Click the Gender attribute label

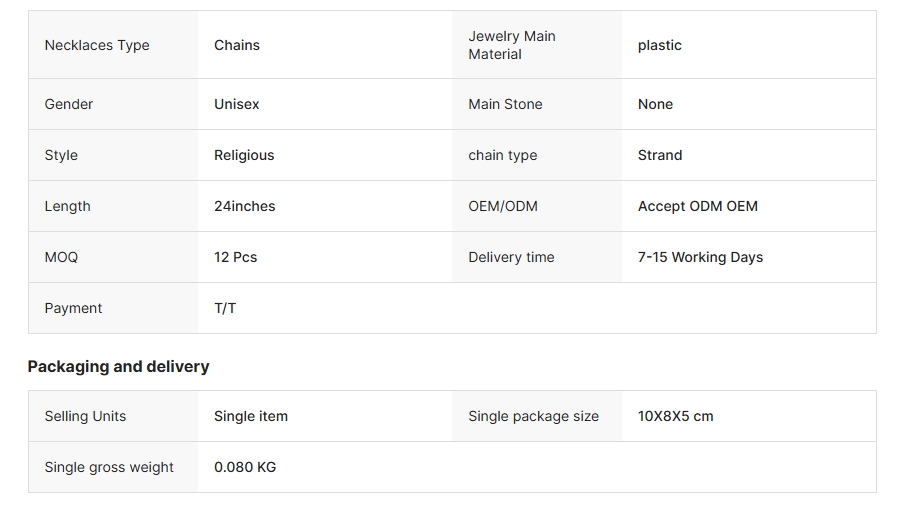coord(69,104)
